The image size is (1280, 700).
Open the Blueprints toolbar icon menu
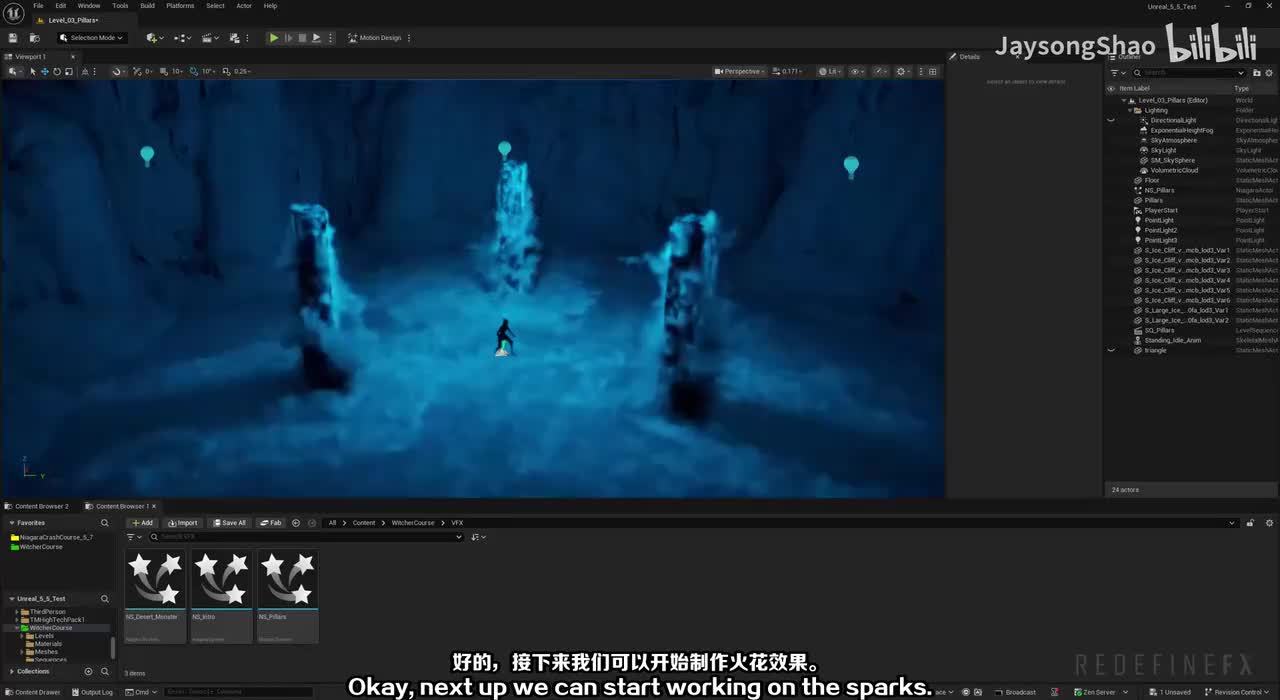click(x=182, y=38)
